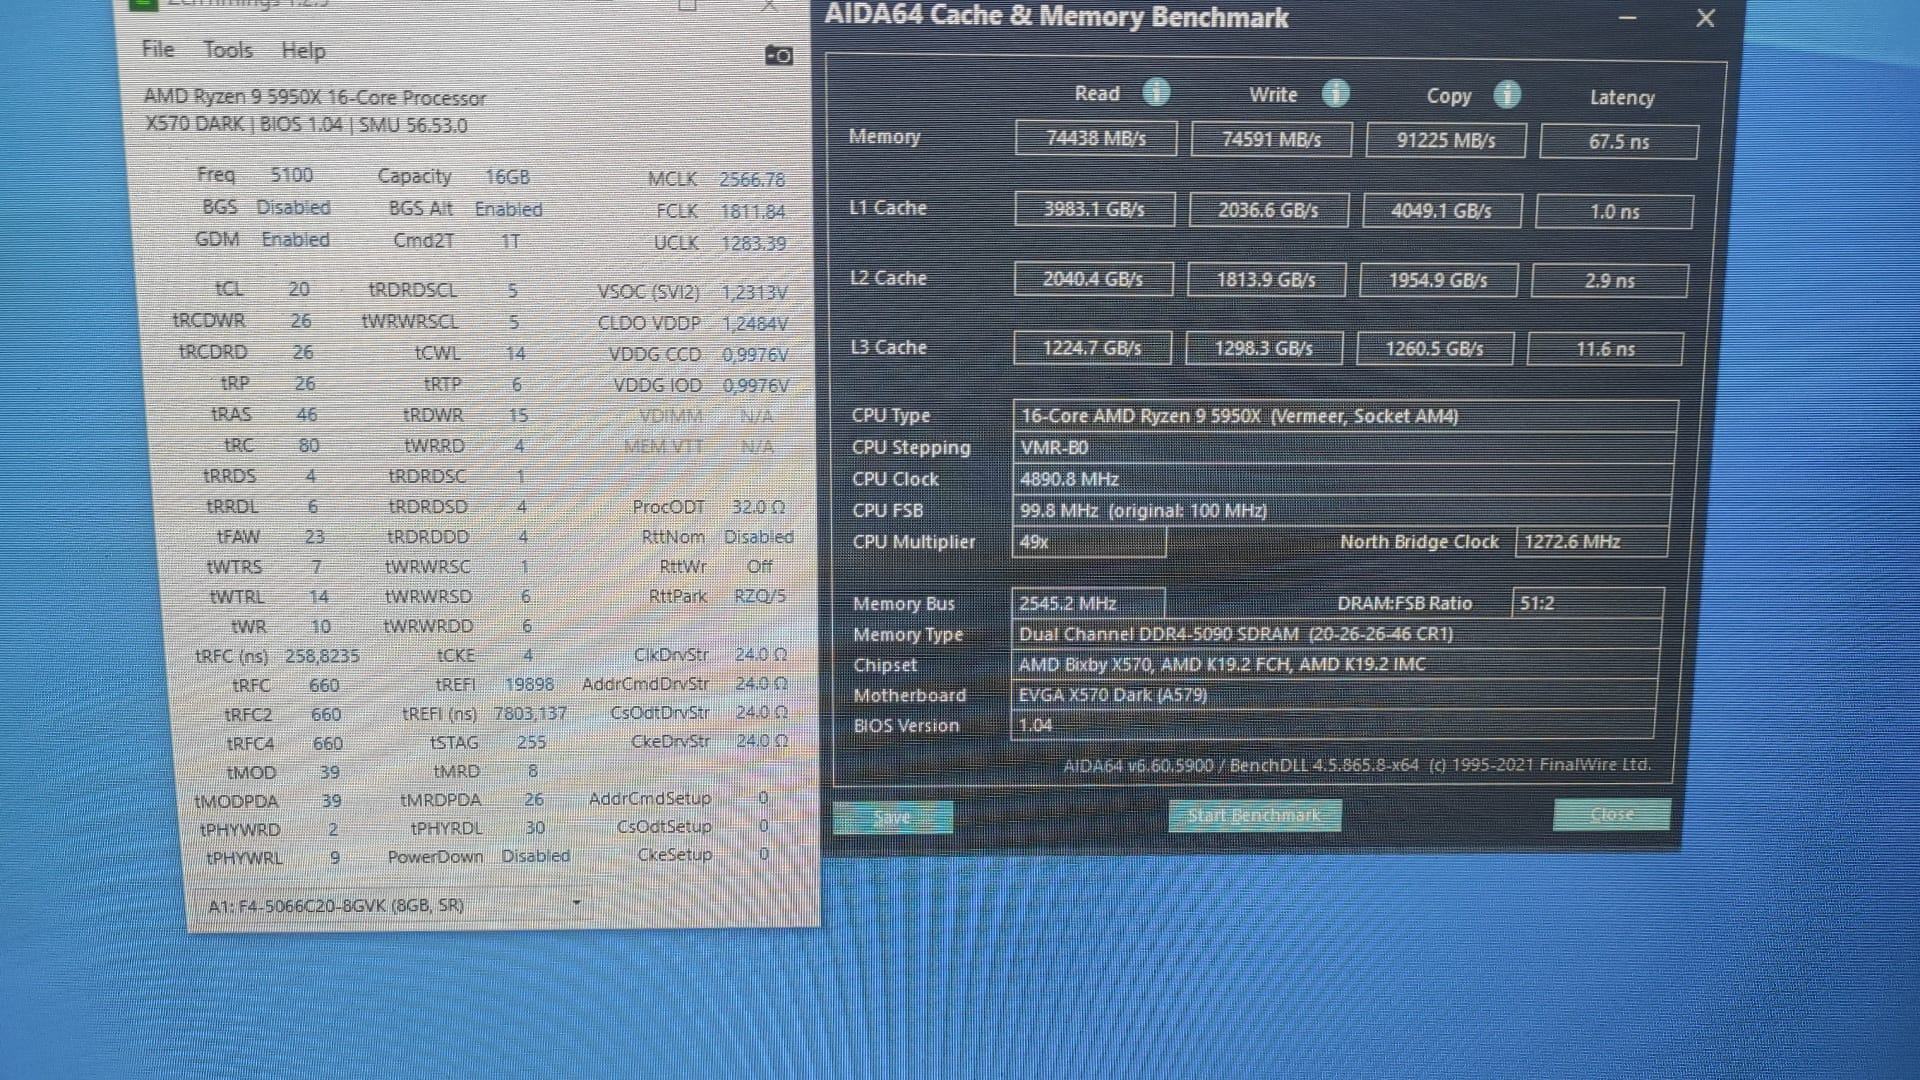Viewport: 1920px width, 1080px height.
Task: Select the L3 Cache Write value 1298.3 GB/s
Action: pyautogui.click(x=1263, y=348)
